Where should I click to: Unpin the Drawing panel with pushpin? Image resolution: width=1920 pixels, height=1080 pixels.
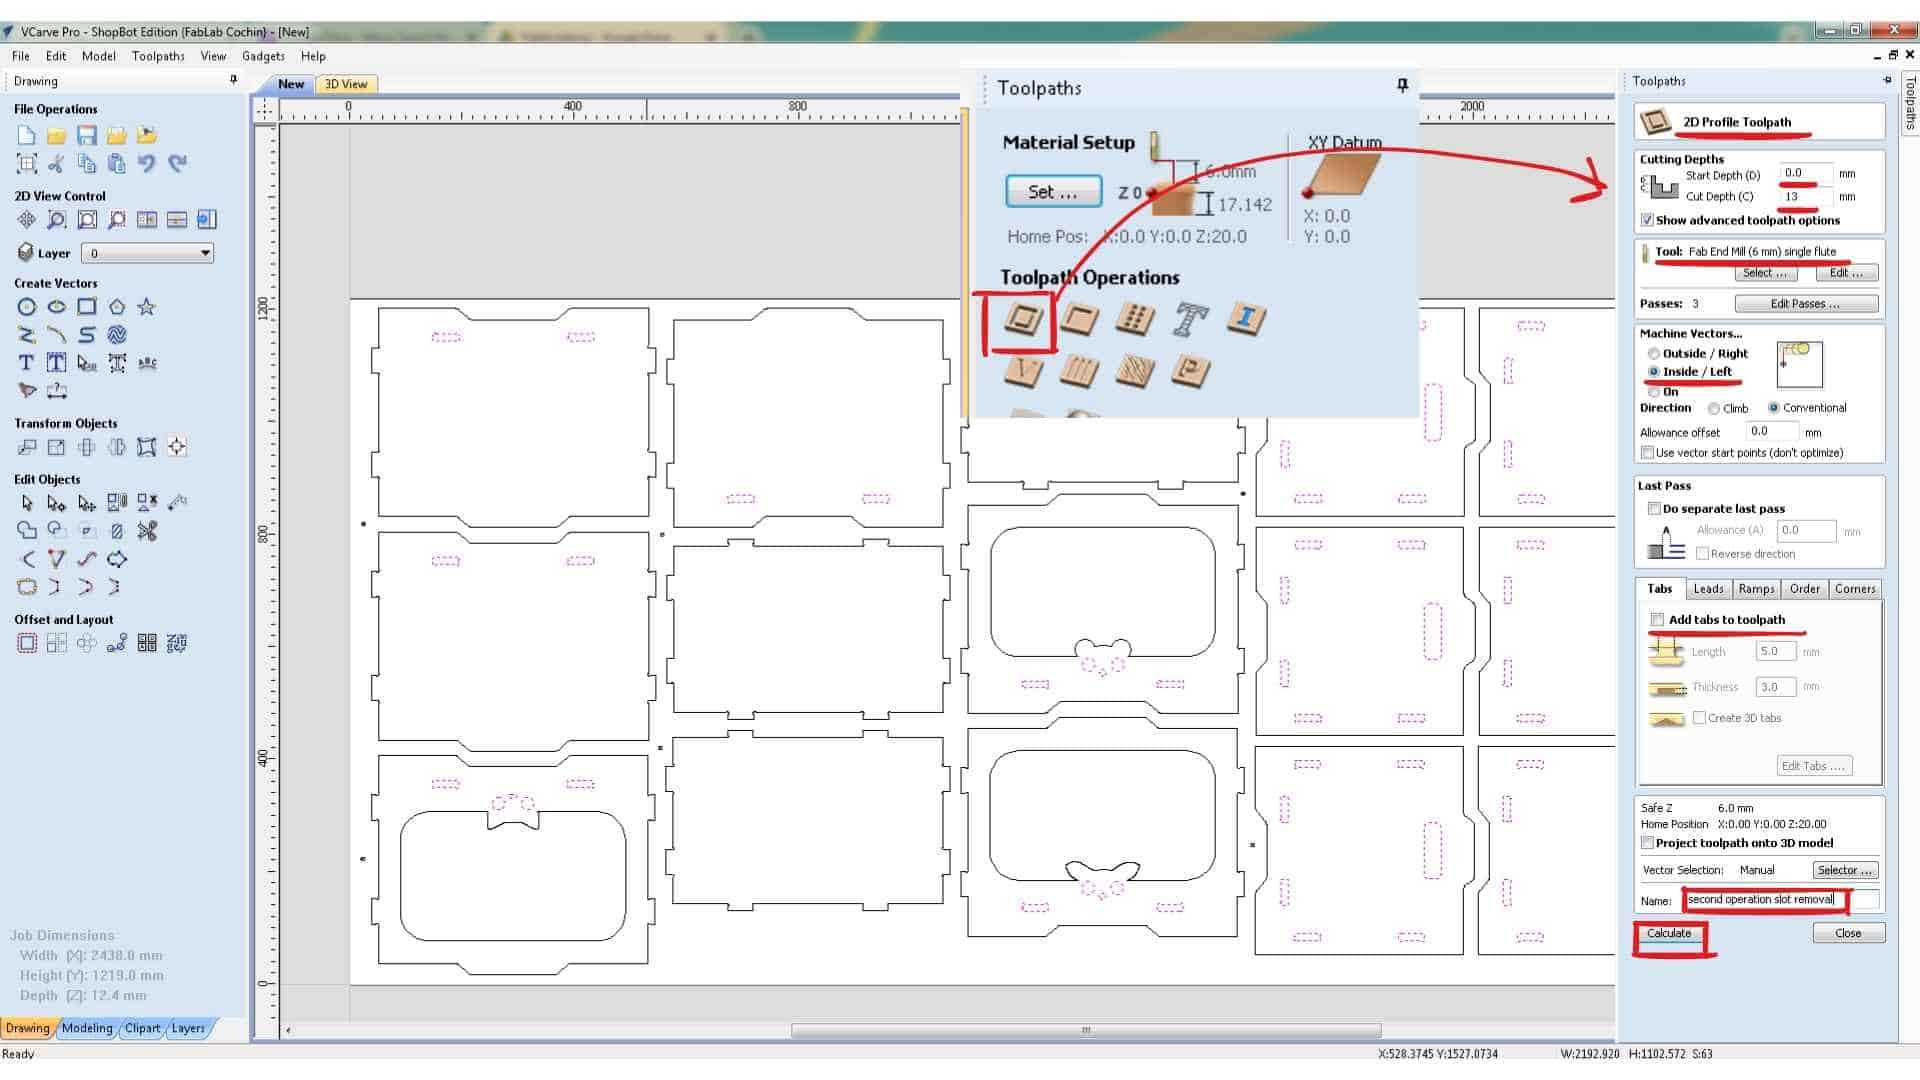[x=234, y=80]
